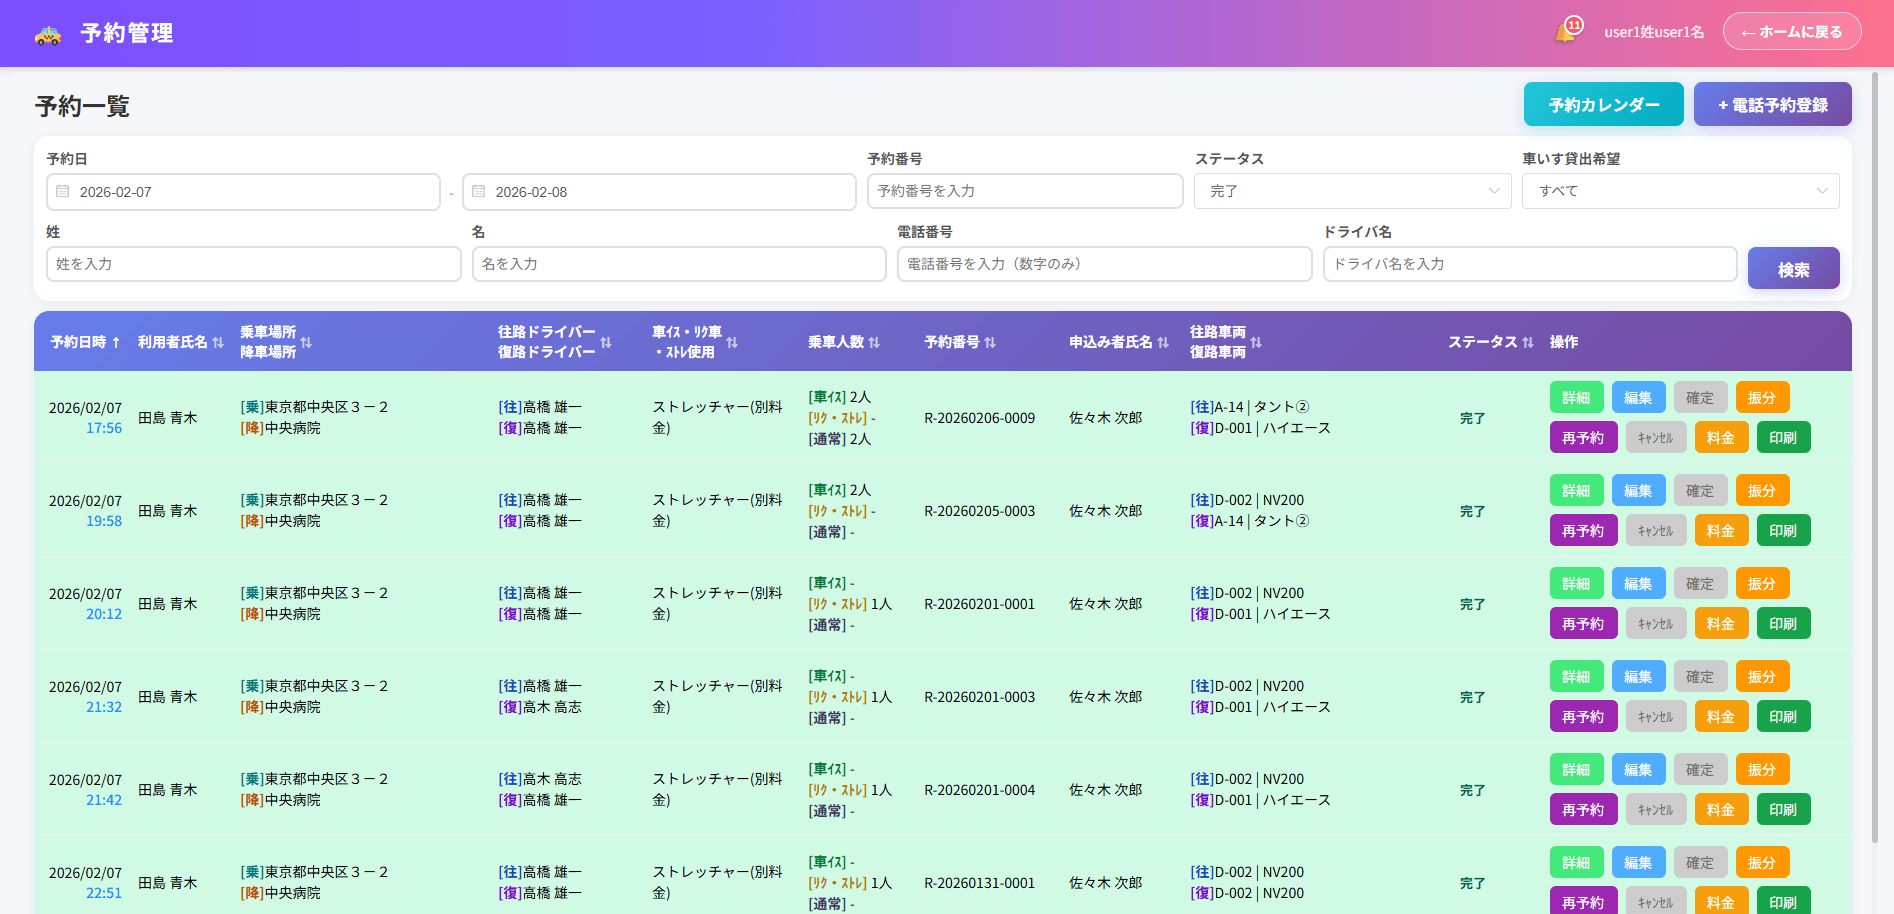The image size is (1894, 914).
Task: Click the 電話予約登録 button
Action: (1773, 104)
